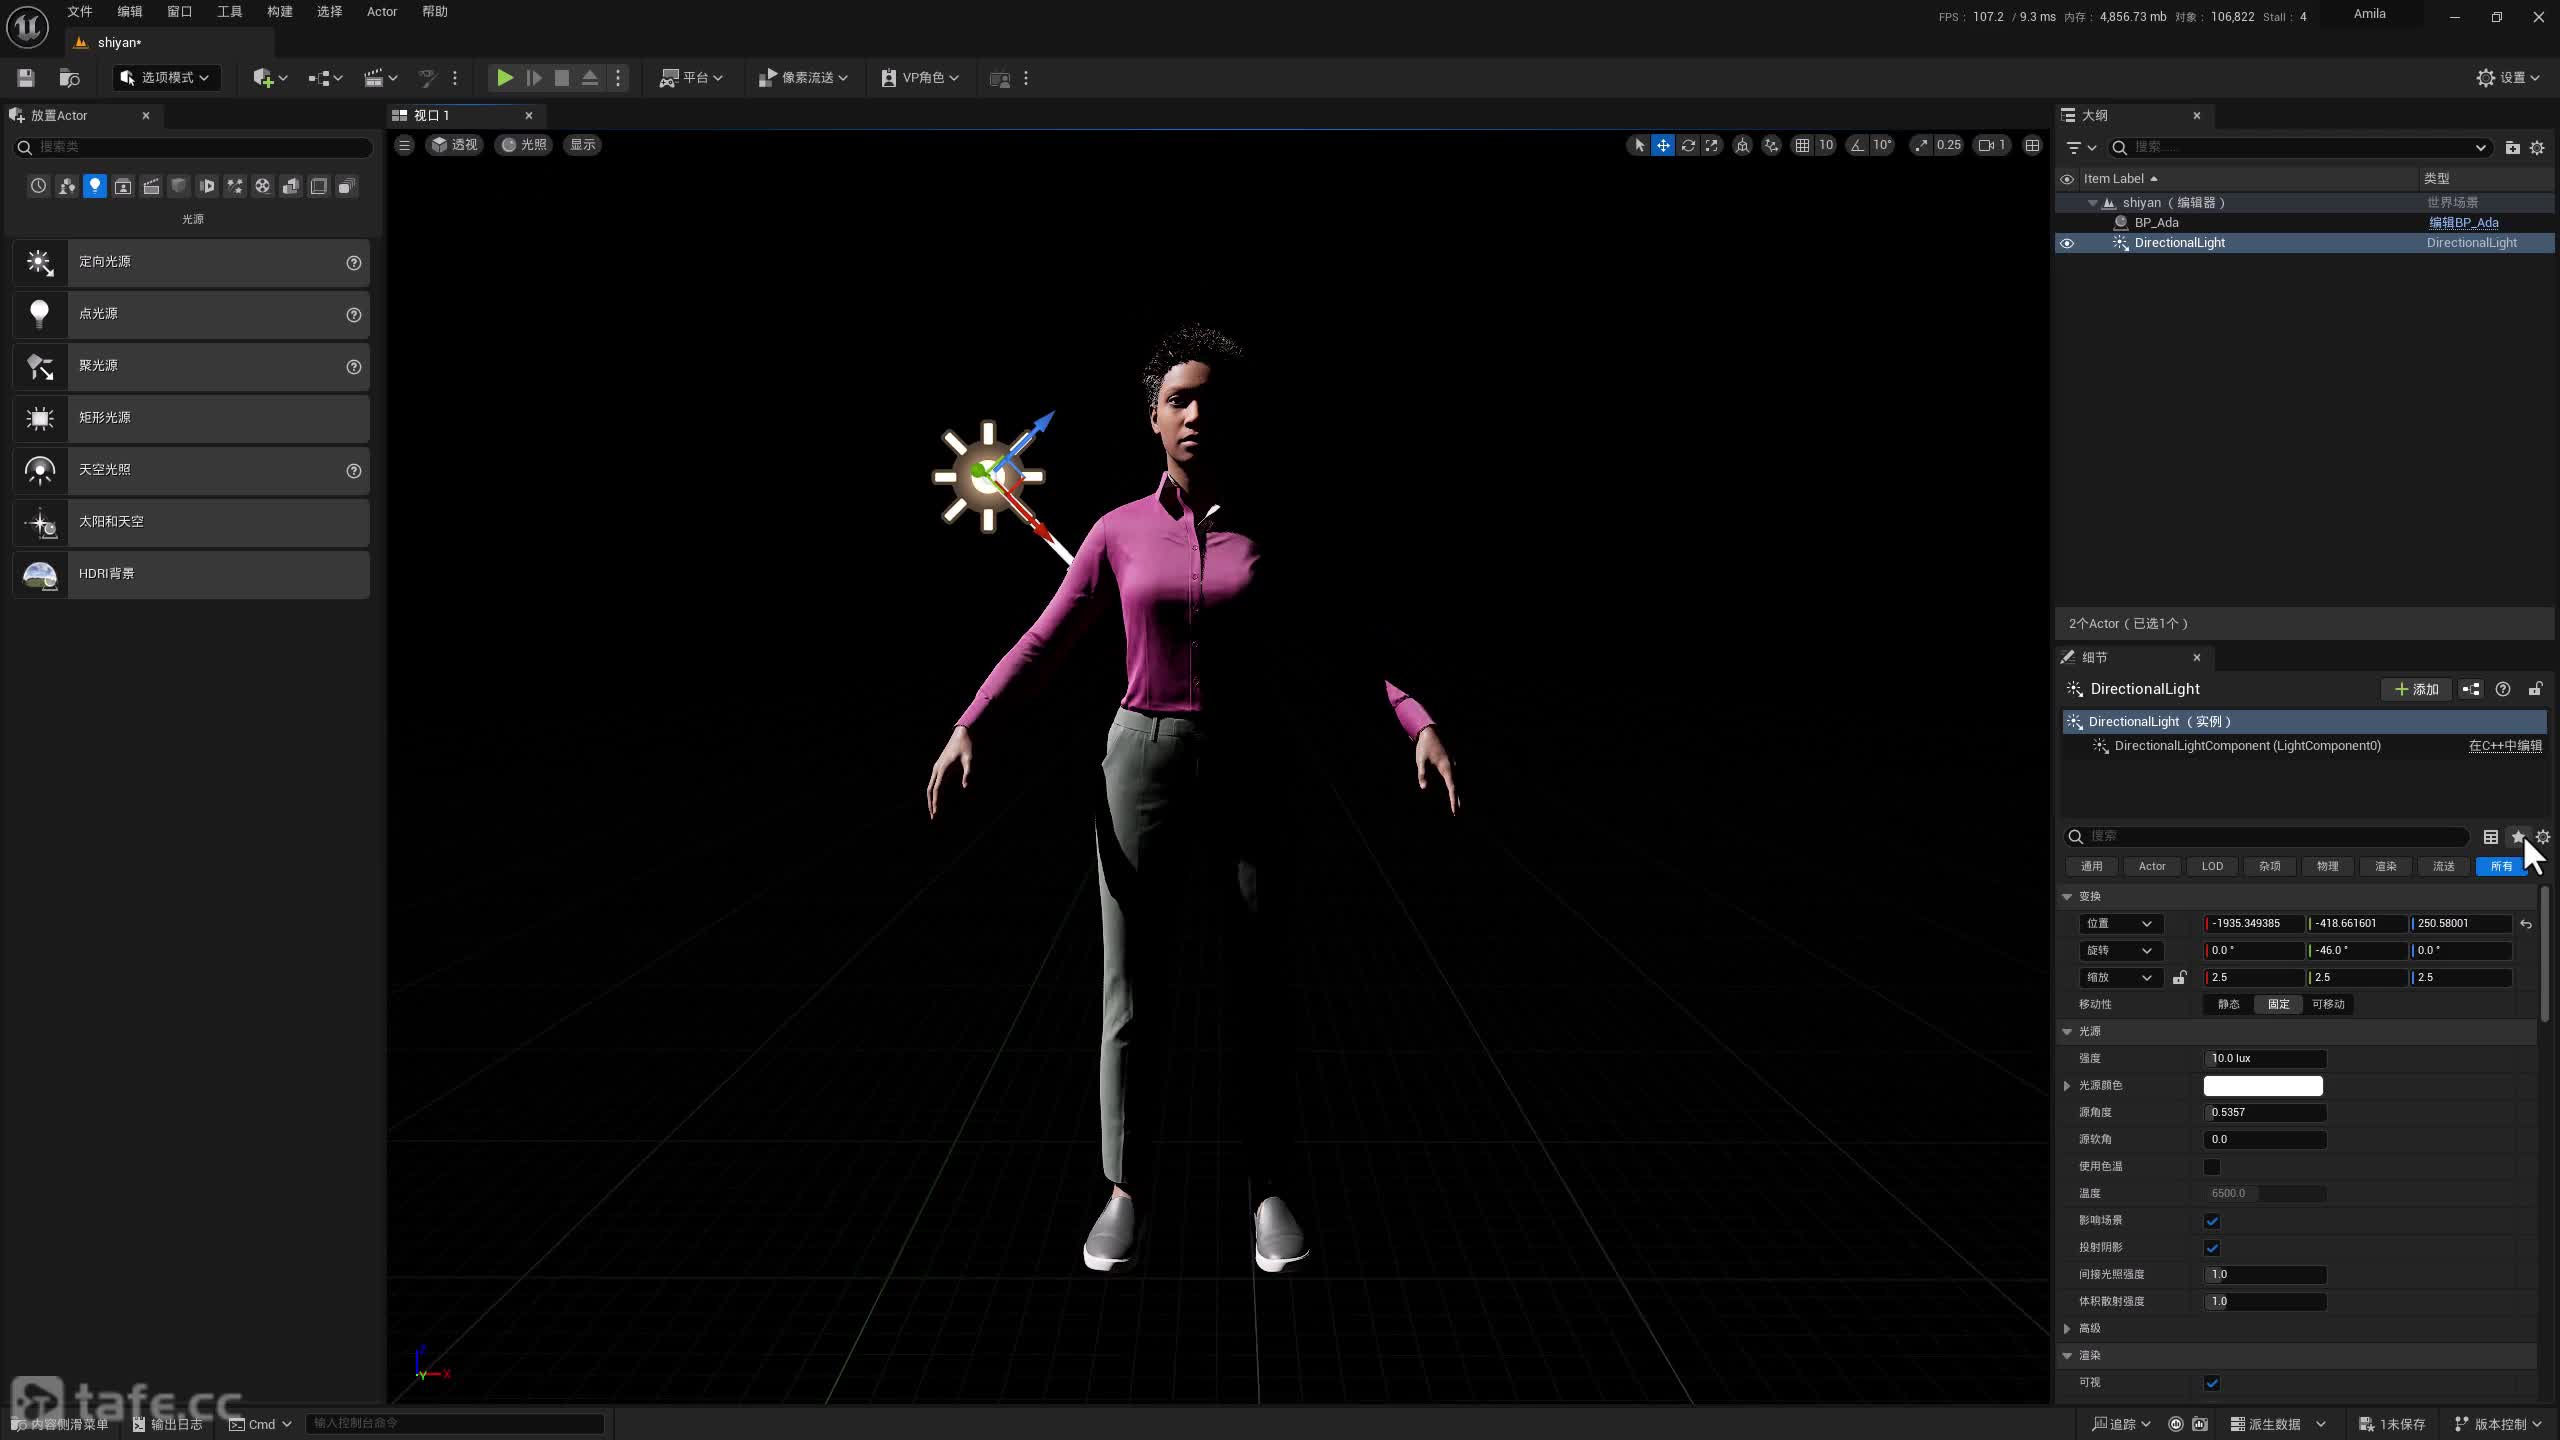Activate the viewport select mode arrow icon
2560x1440 pixels.
pos(1639,145)
